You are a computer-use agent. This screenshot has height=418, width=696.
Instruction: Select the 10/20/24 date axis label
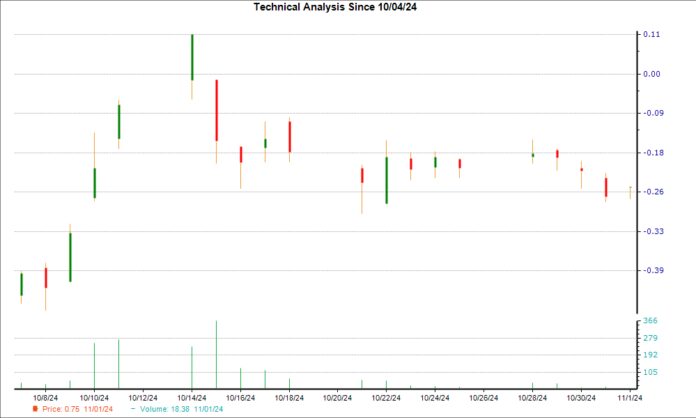click(337, 397)
